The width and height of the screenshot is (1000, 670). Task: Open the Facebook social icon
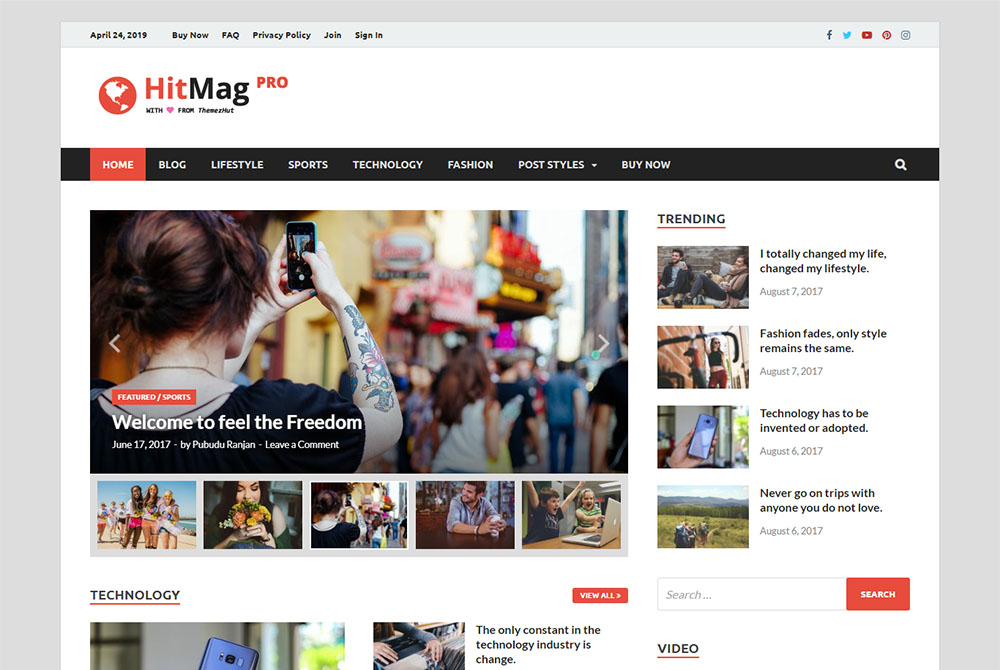tap(829, 35)
